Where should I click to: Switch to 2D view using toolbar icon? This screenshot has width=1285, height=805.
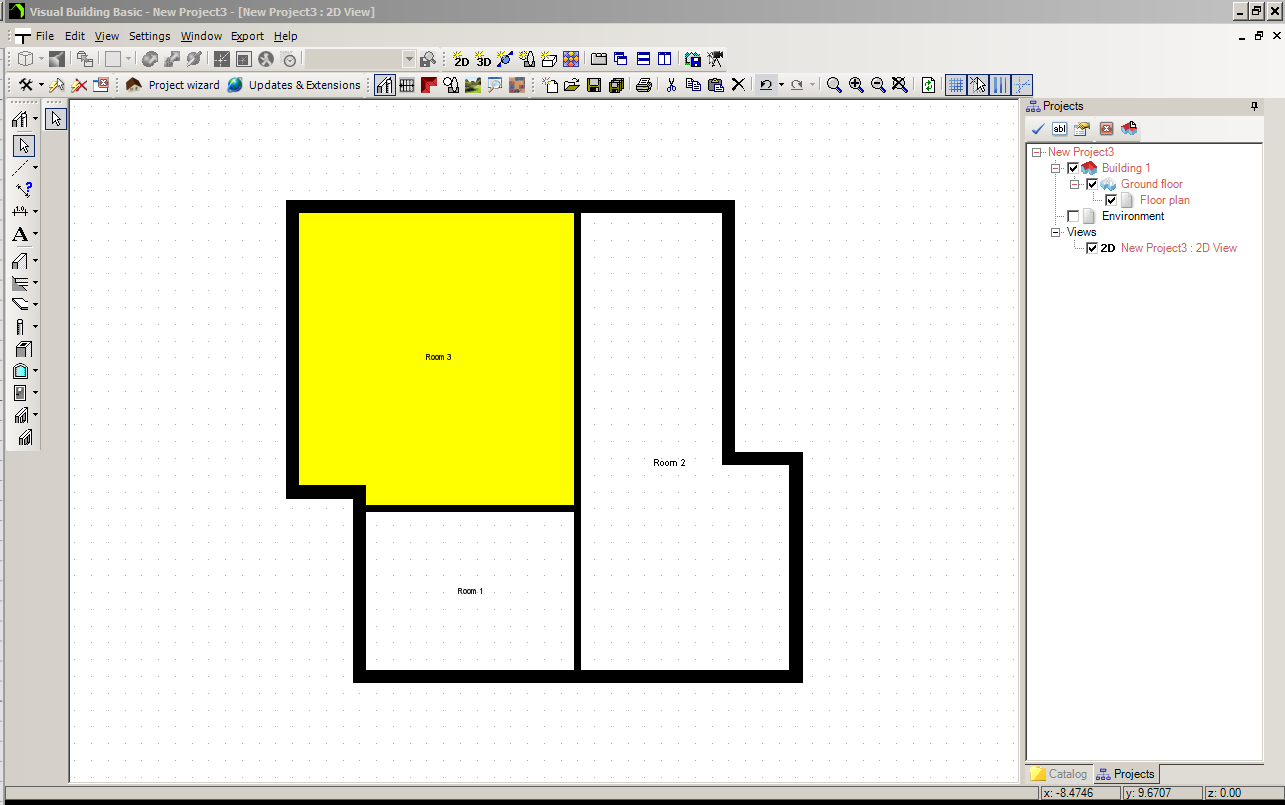pos(460,60)
